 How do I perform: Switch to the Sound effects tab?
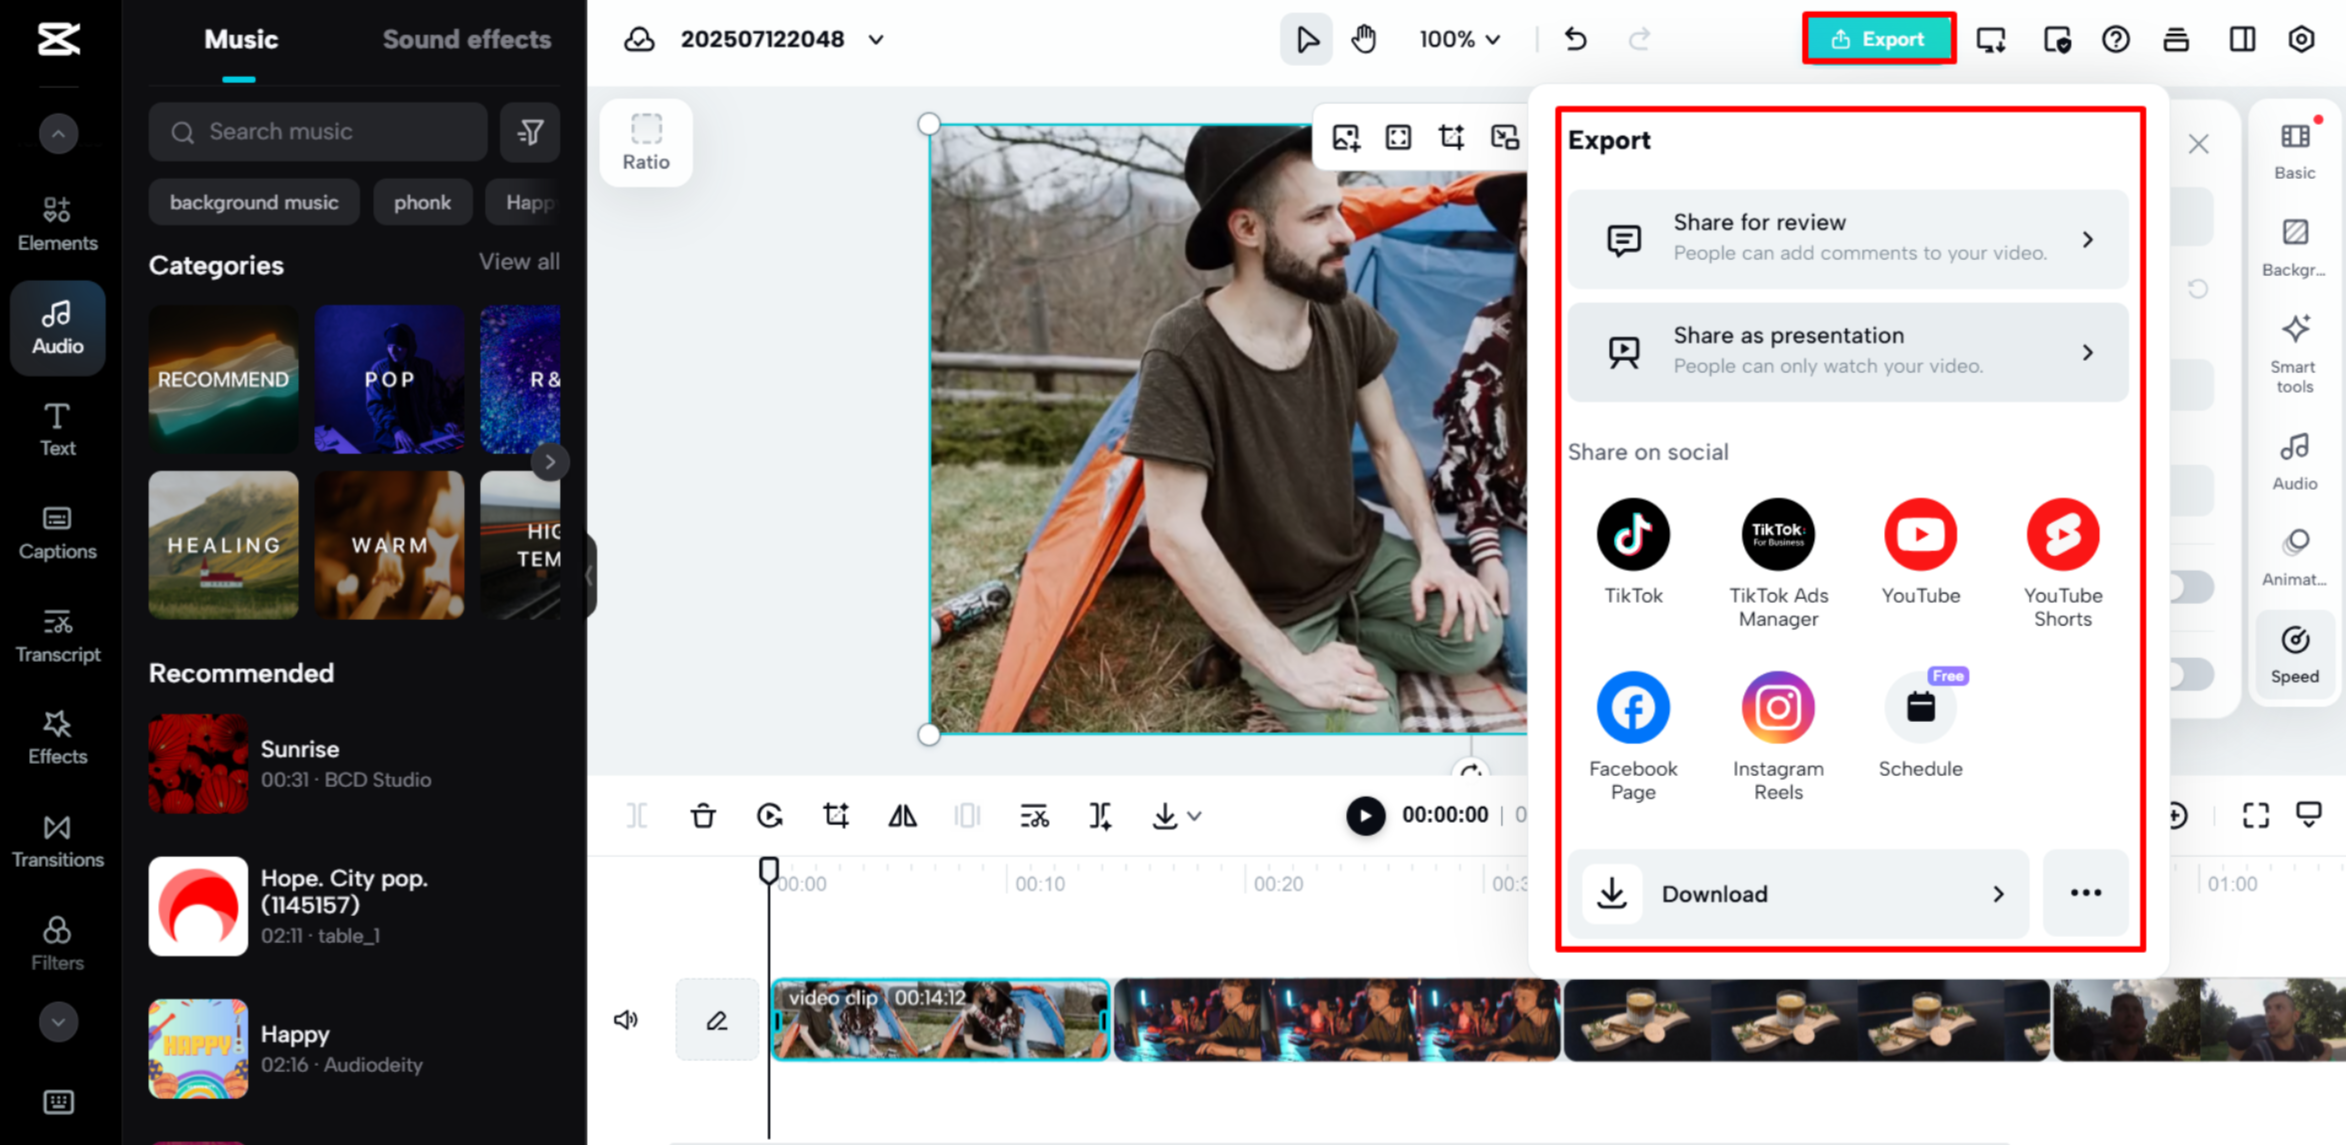click(x=466, y=40)
